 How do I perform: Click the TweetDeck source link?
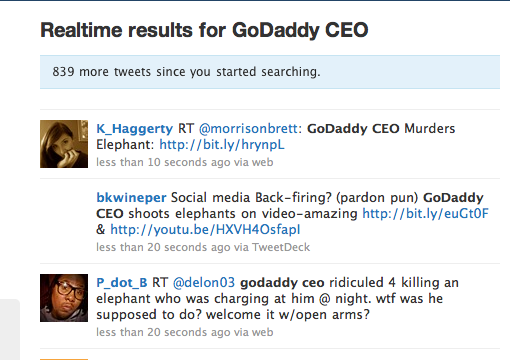281,247
